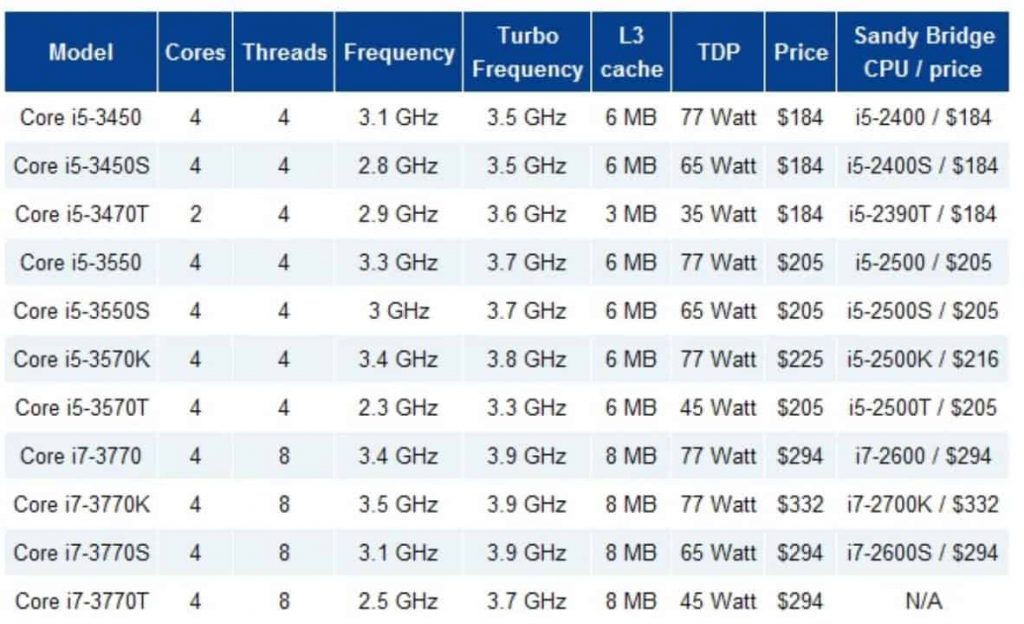
Task: Select the 3 GHz frequency cell
Action: point(398,311)
